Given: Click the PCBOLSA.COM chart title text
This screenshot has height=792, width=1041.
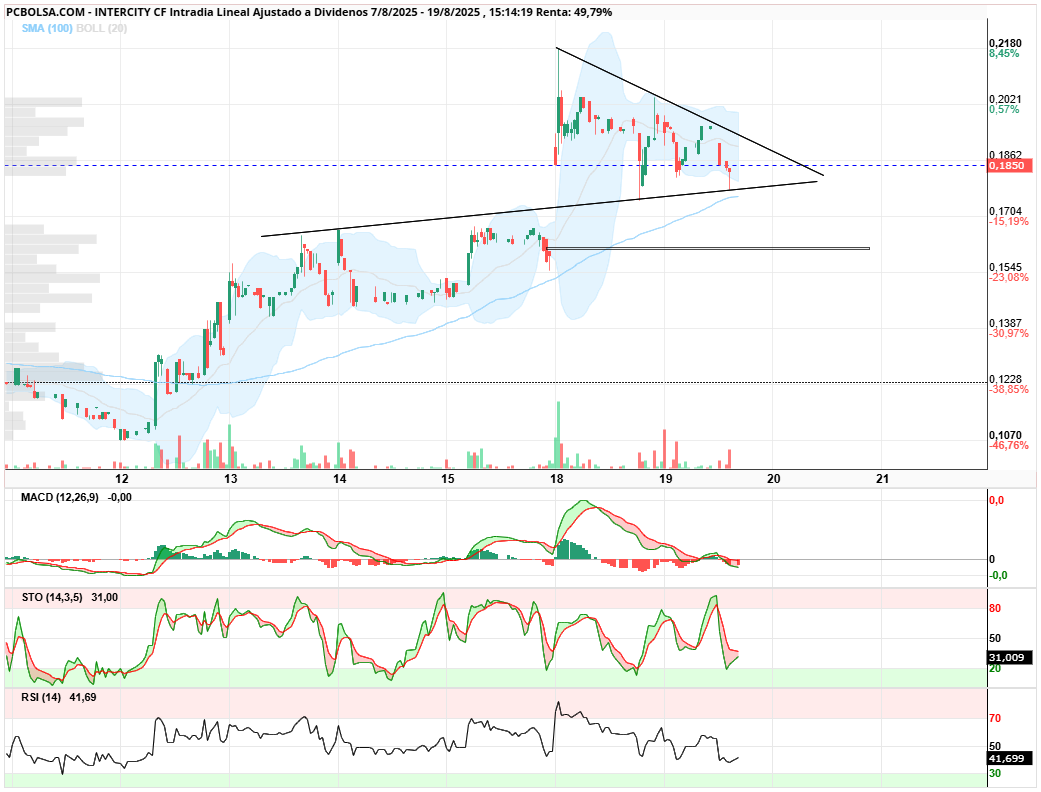Looking at the screenshot, I should [46, 12].
